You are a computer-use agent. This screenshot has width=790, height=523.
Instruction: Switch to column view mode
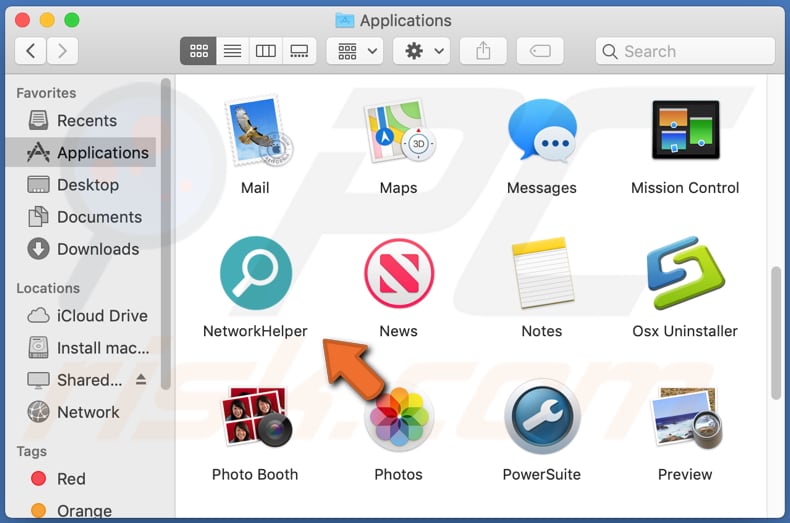265,51
